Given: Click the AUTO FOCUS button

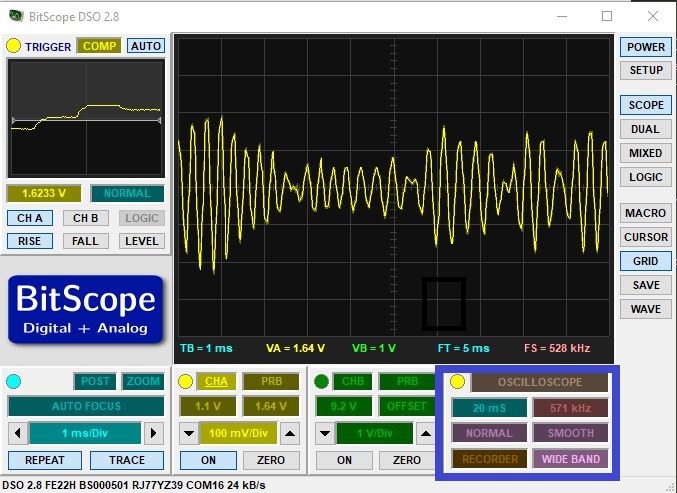Looking at the screenshot, I should 86,406.
